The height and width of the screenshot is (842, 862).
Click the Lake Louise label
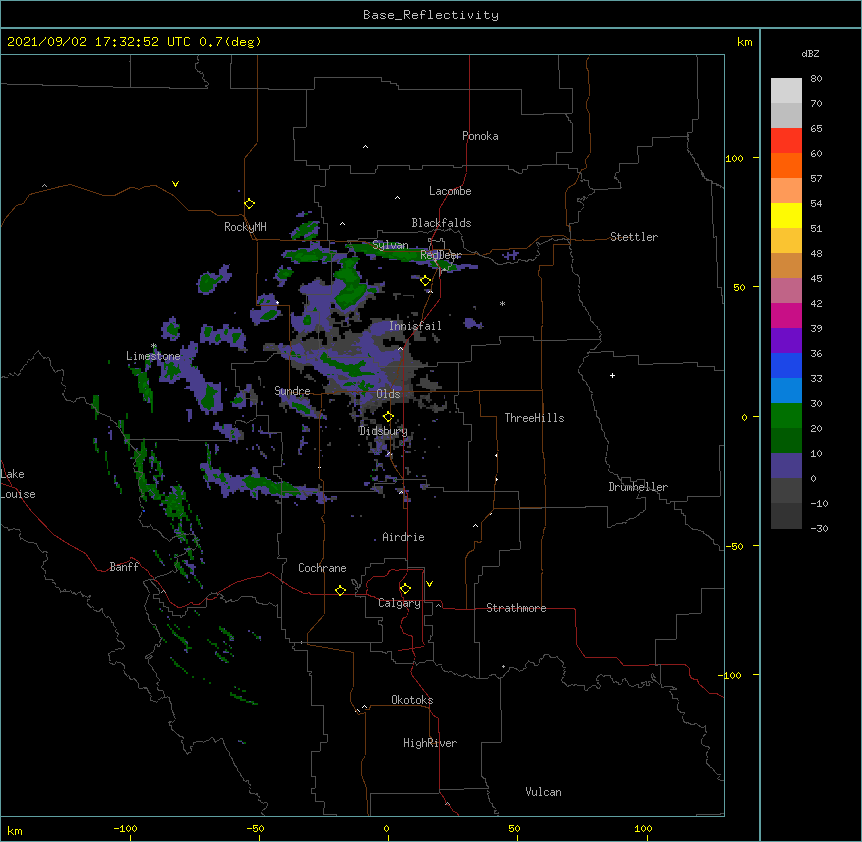[x=18, y=484]
